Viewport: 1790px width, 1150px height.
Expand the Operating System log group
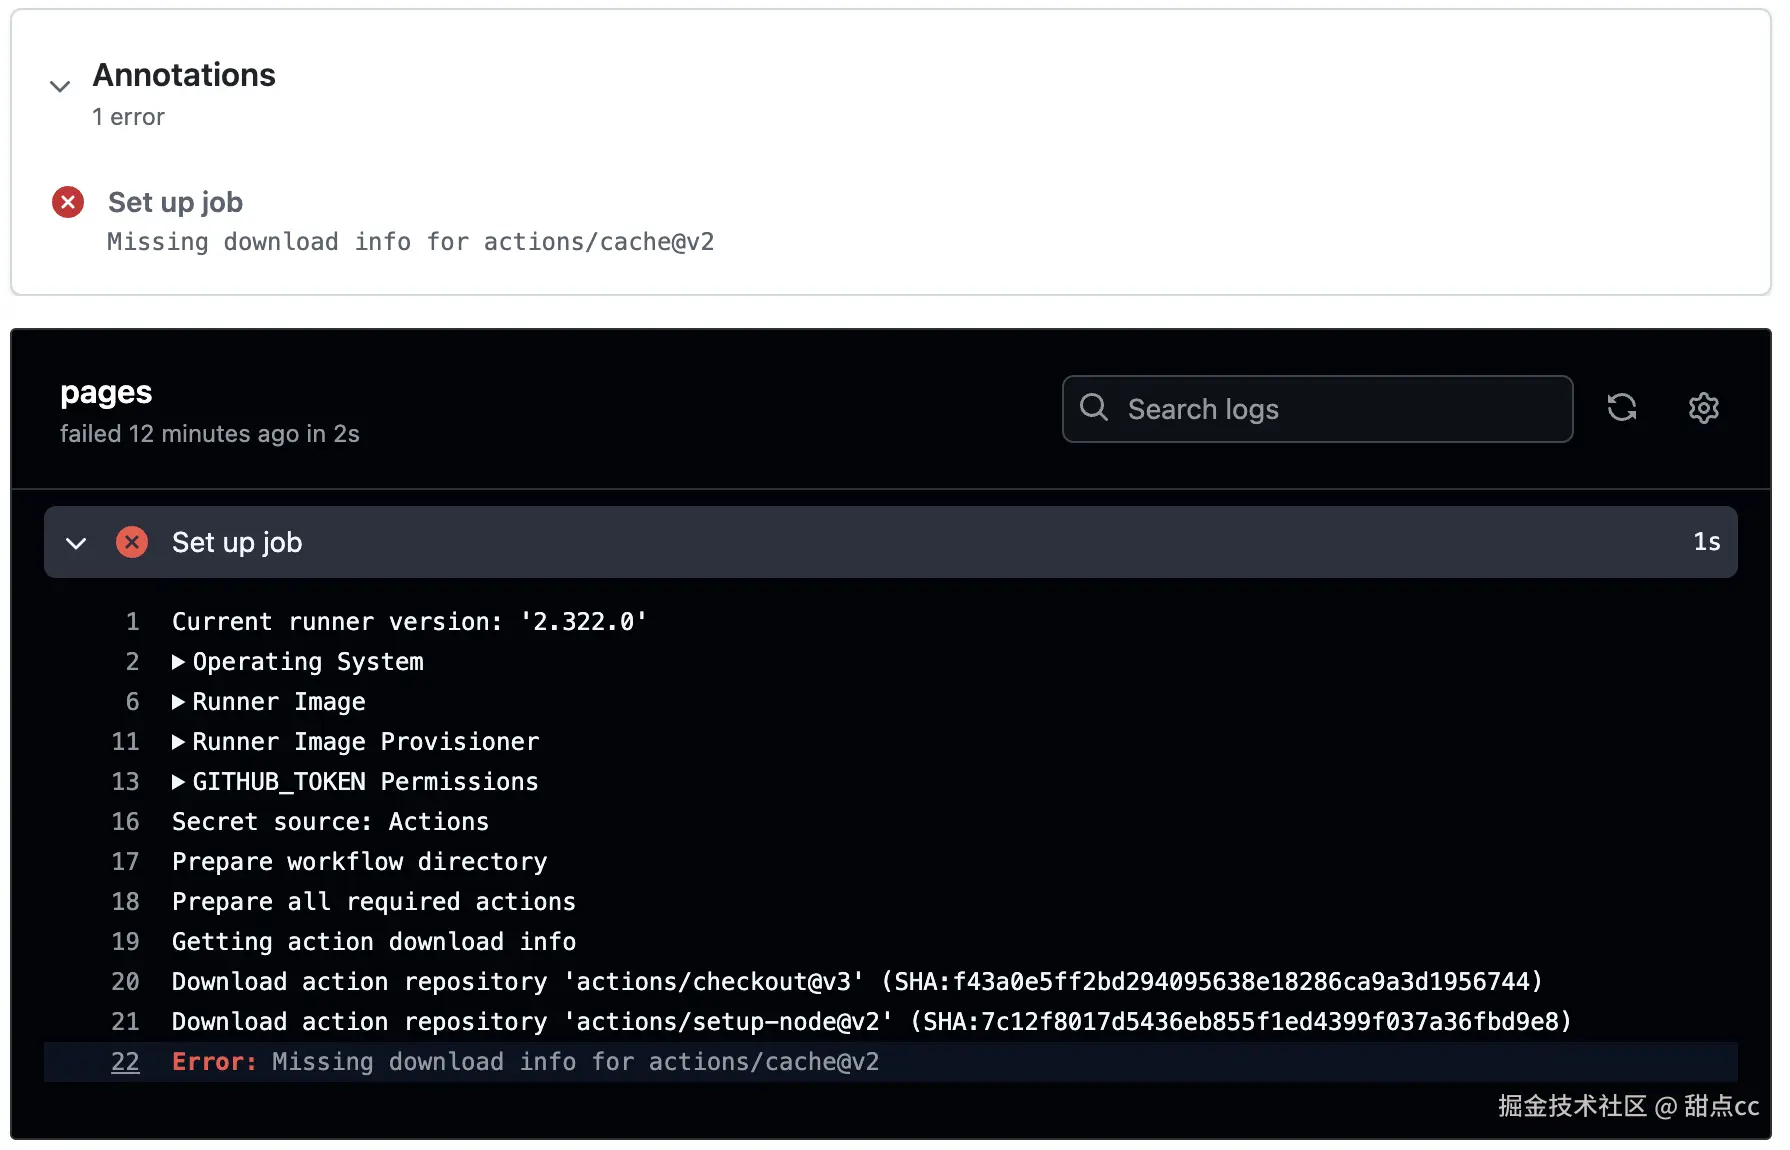pos(178,662)
